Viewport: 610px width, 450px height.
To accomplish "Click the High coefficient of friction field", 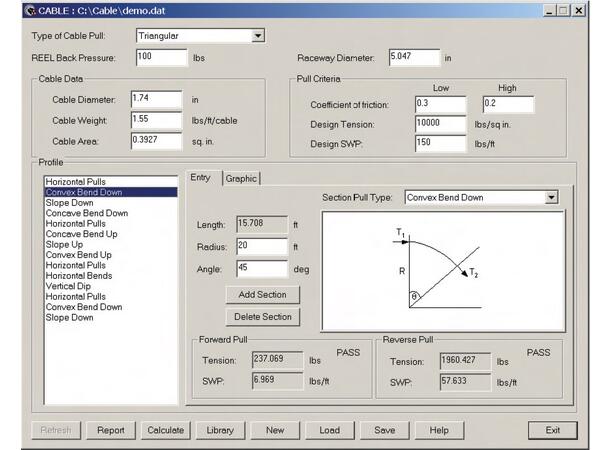I will click(508, 105).
